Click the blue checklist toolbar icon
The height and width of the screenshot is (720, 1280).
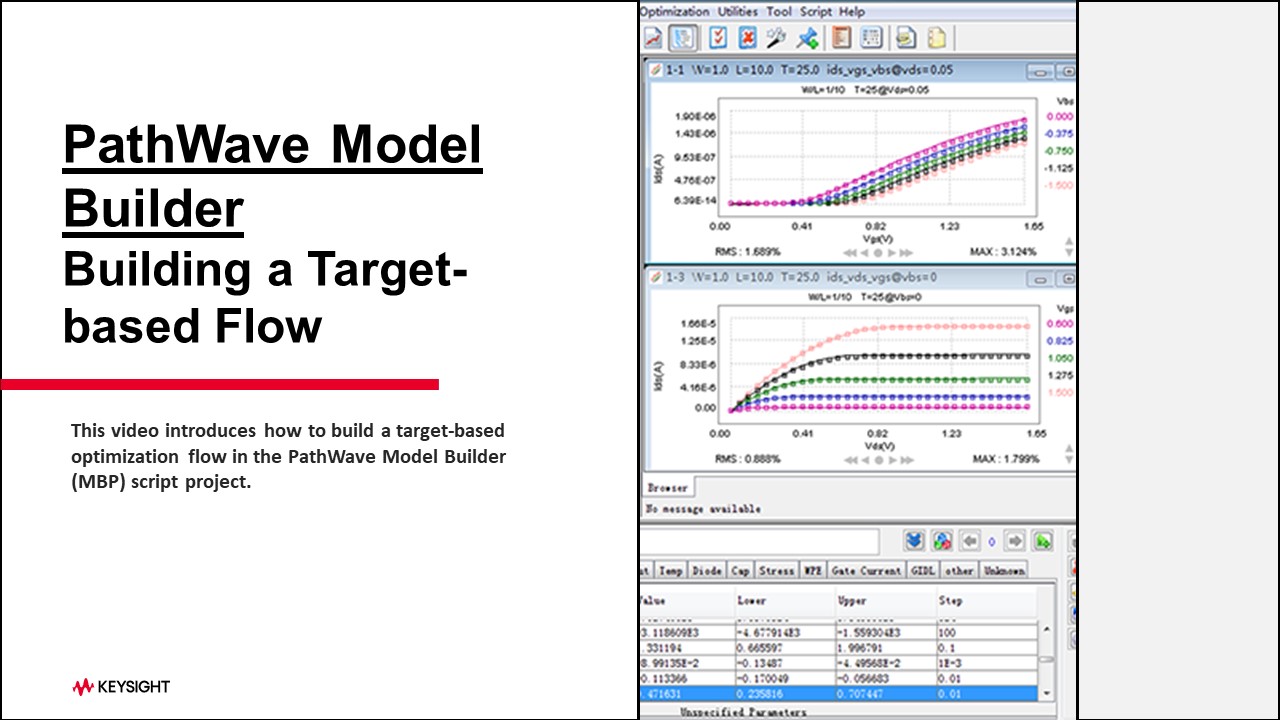[717, 38]
